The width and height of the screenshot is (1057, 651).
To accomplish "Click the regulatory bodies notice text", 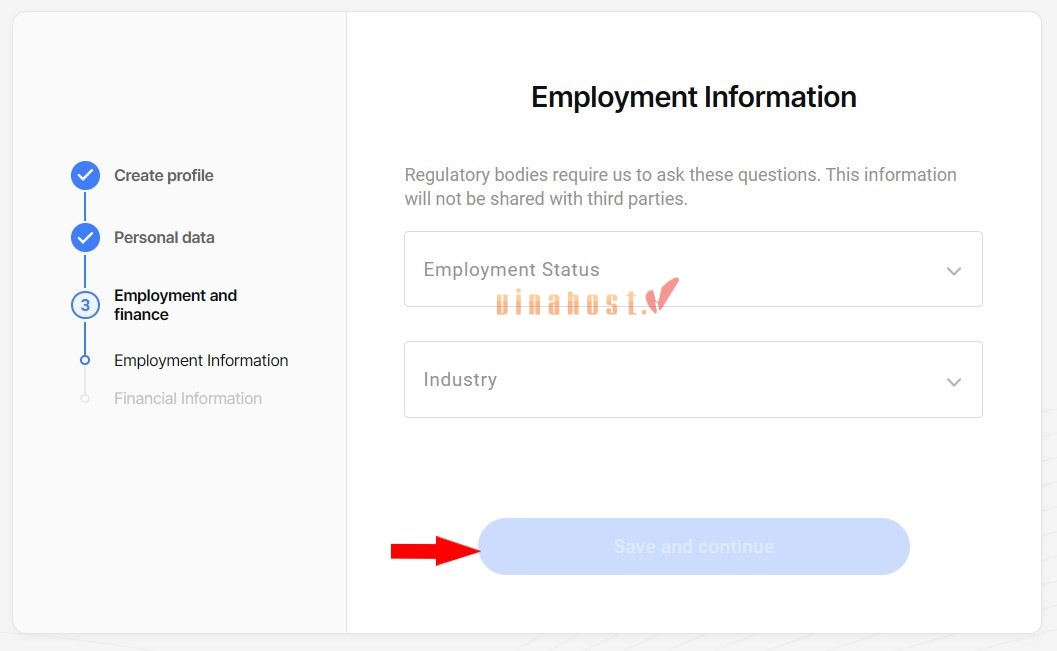I will [x=680, y=187].
